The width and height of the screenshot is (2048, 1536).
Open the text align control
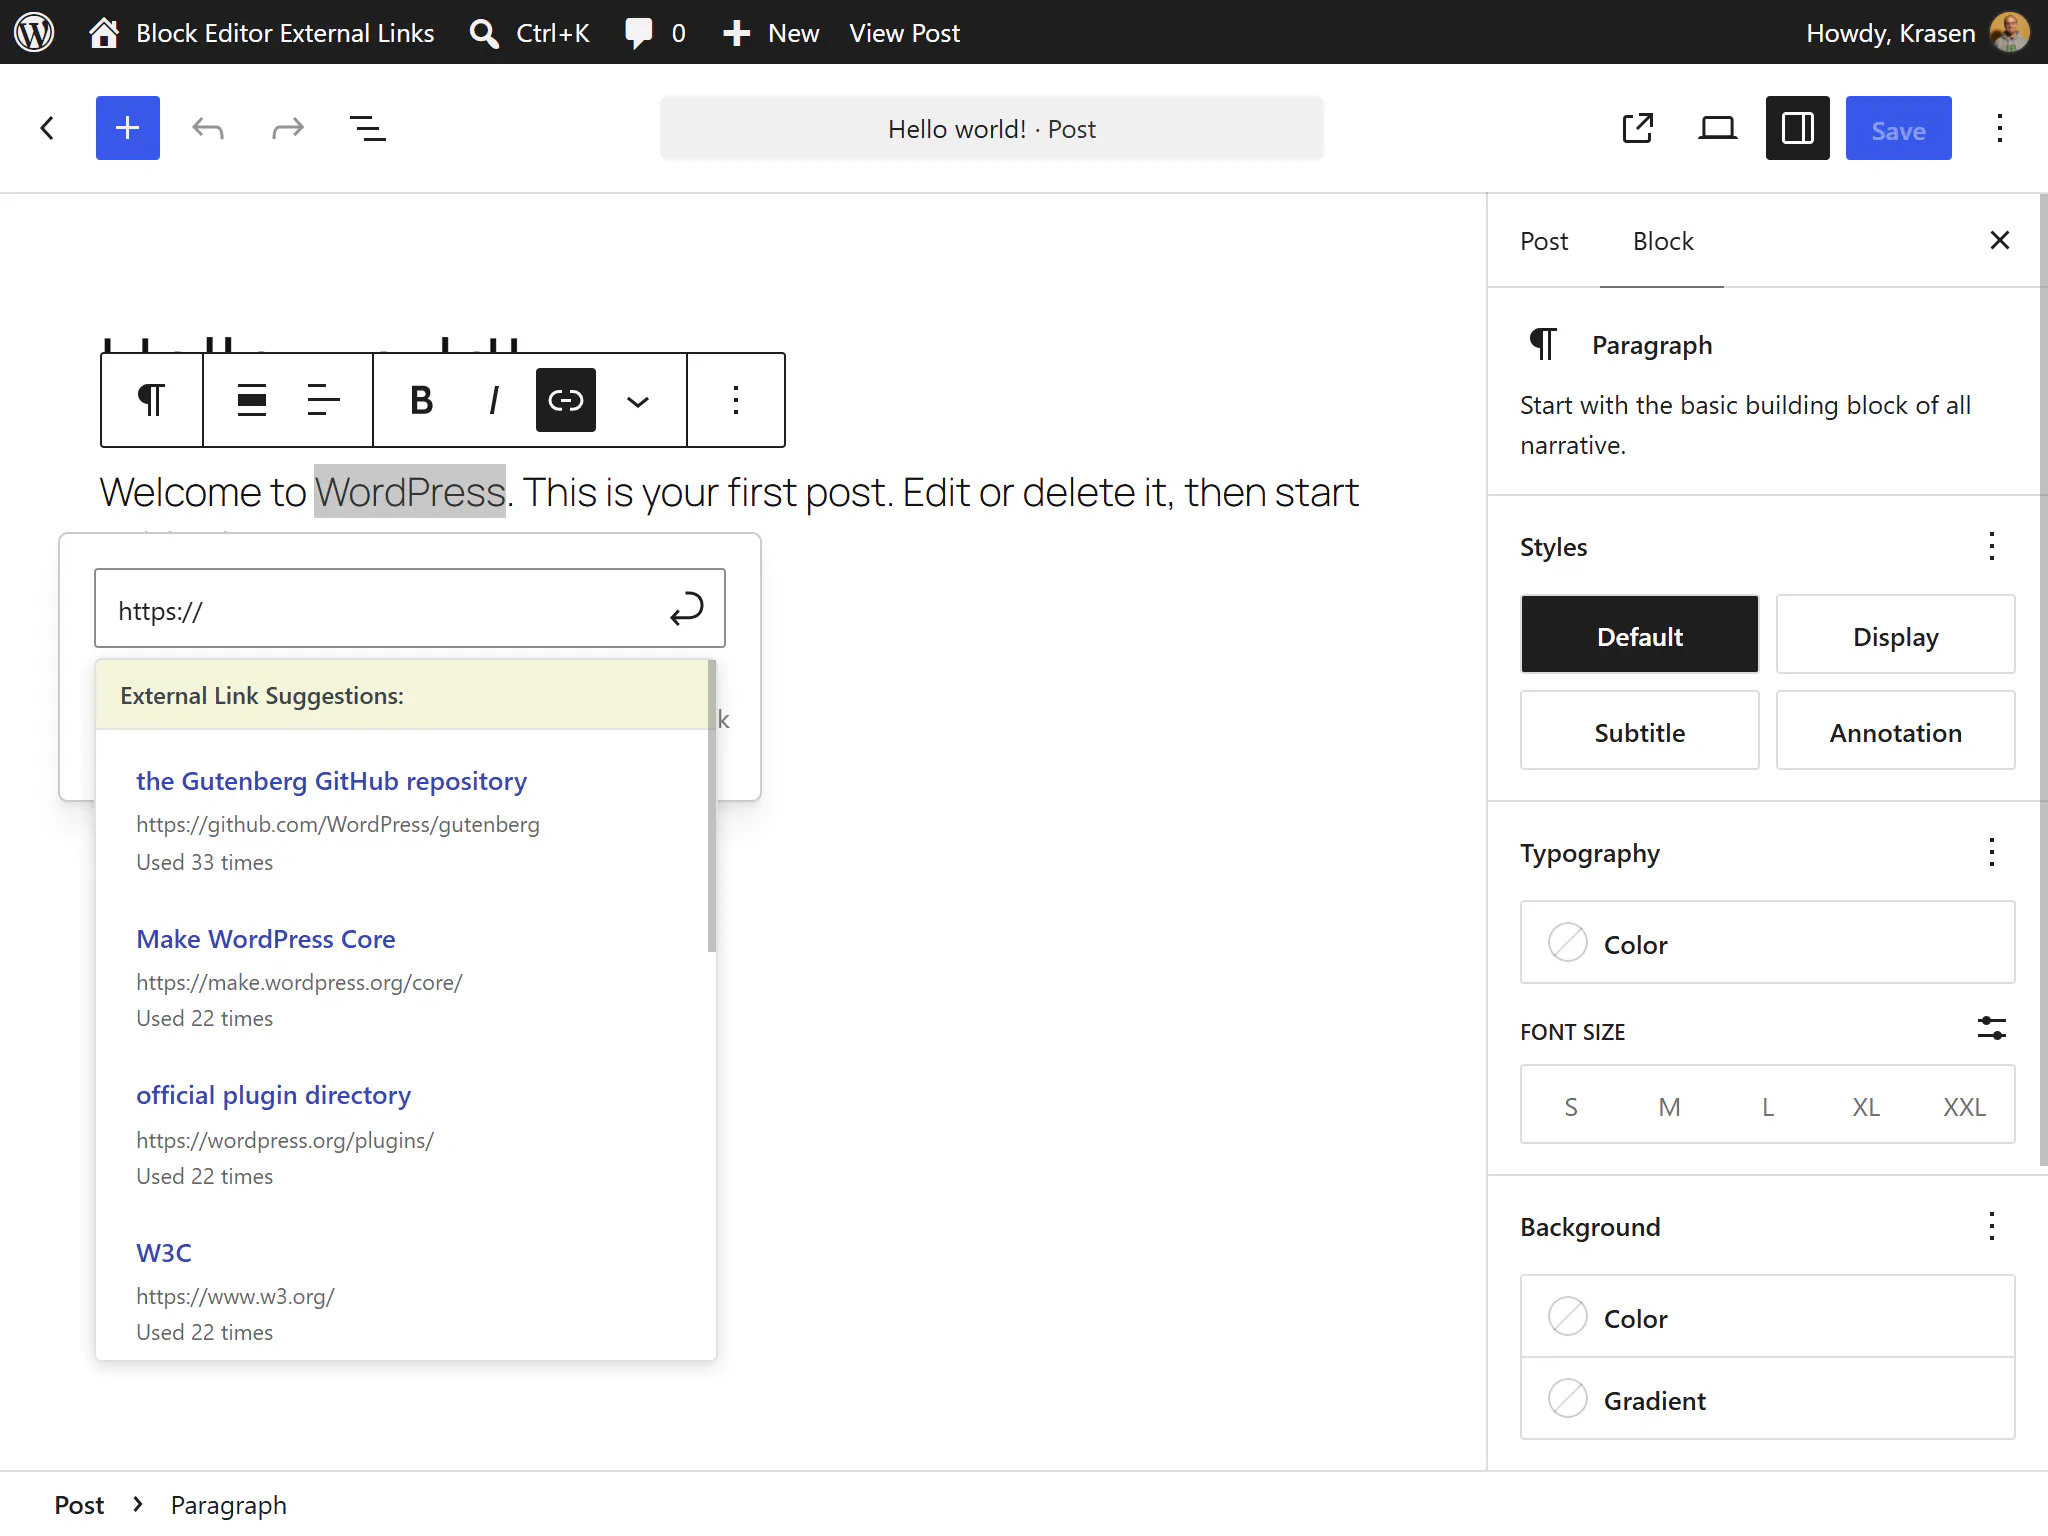coord(324,400)
